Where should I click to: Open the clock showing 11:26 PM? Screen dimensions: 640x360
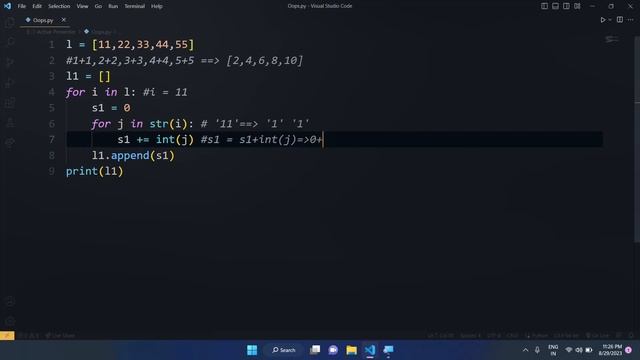611,350
